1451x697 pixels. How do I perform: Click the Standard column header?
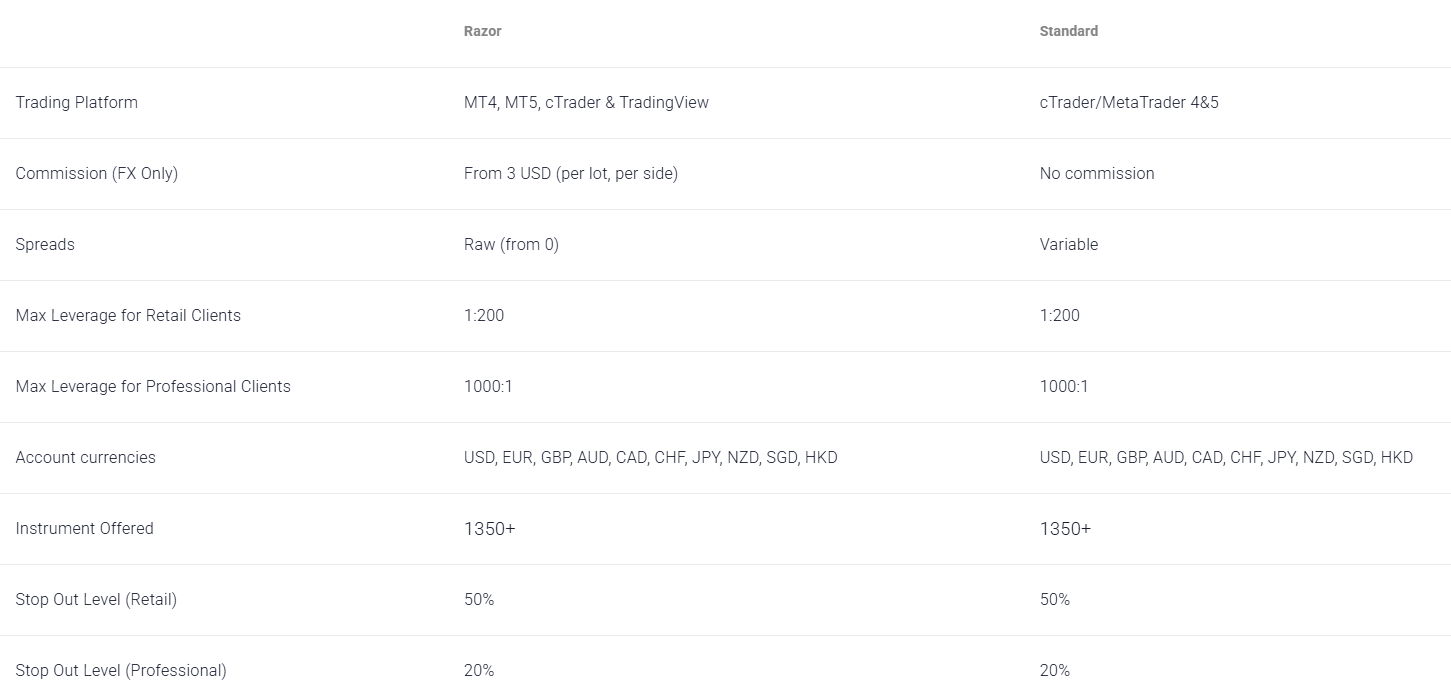pos(1068,31)
